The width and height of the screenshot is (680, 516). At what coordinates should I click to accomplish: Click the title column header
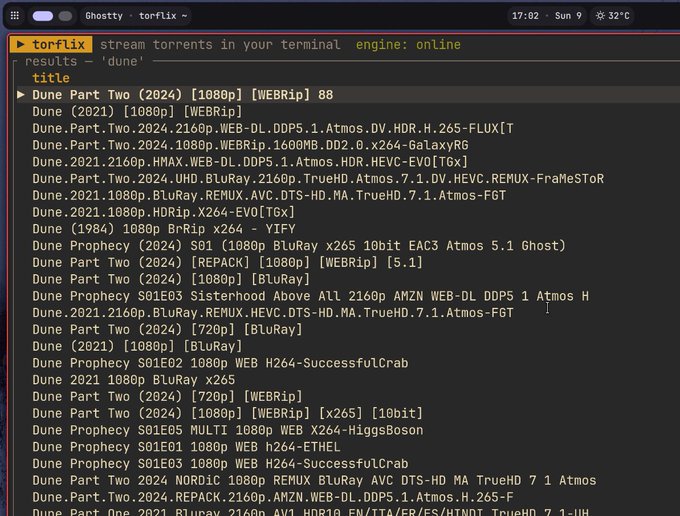(51, 78)
